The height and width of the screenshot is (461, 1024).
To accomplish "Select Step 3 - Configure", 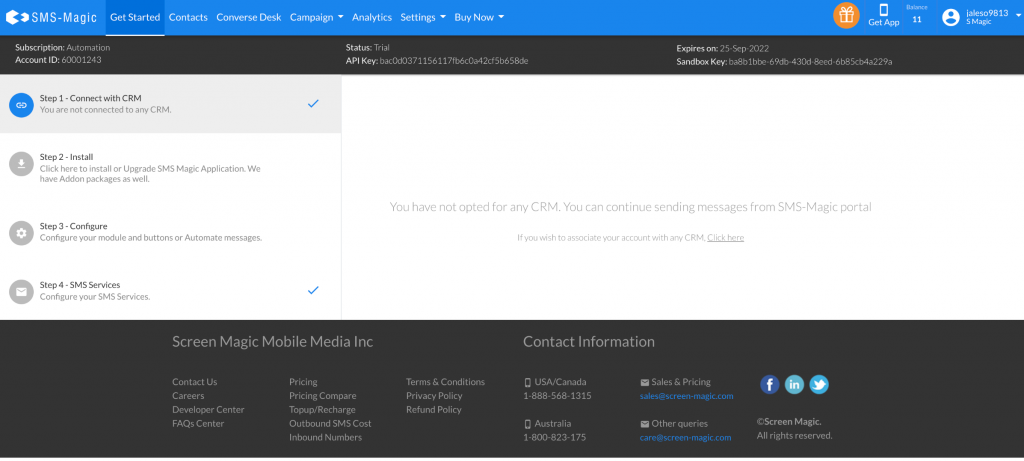I will tap(170, 232).
